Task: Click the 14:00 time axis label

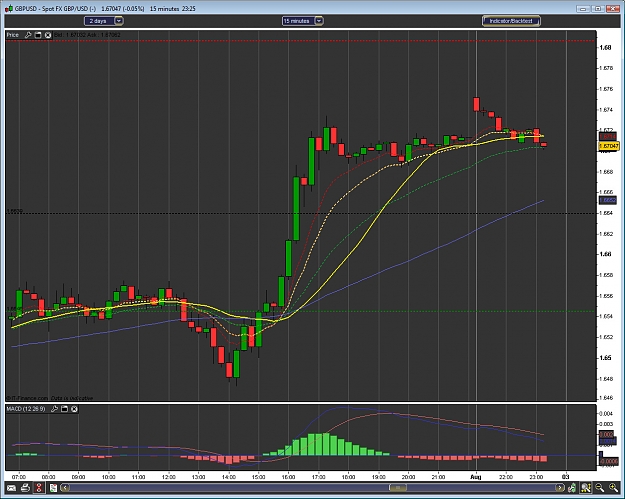Action: [x=229, y=477]
